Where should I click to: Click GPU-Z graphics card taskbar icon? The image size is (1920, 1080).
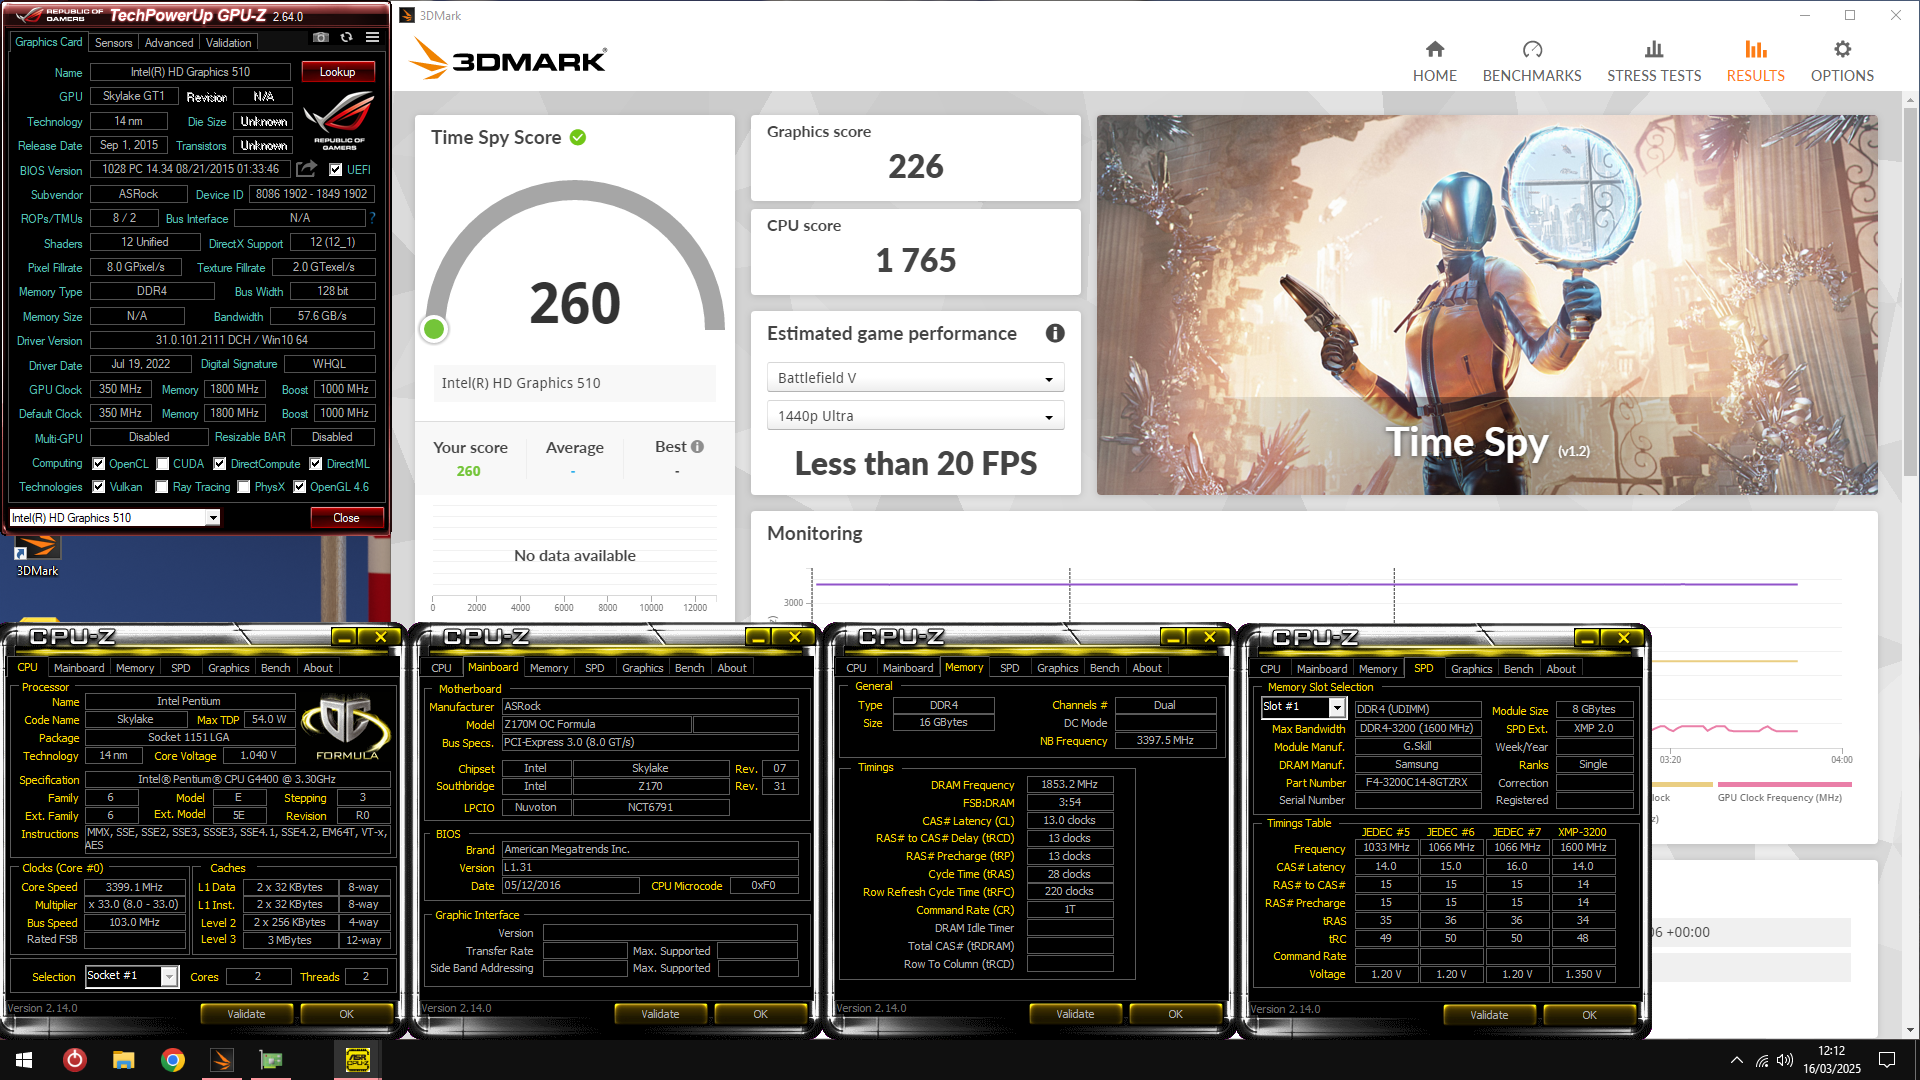tap(271, 1060)
